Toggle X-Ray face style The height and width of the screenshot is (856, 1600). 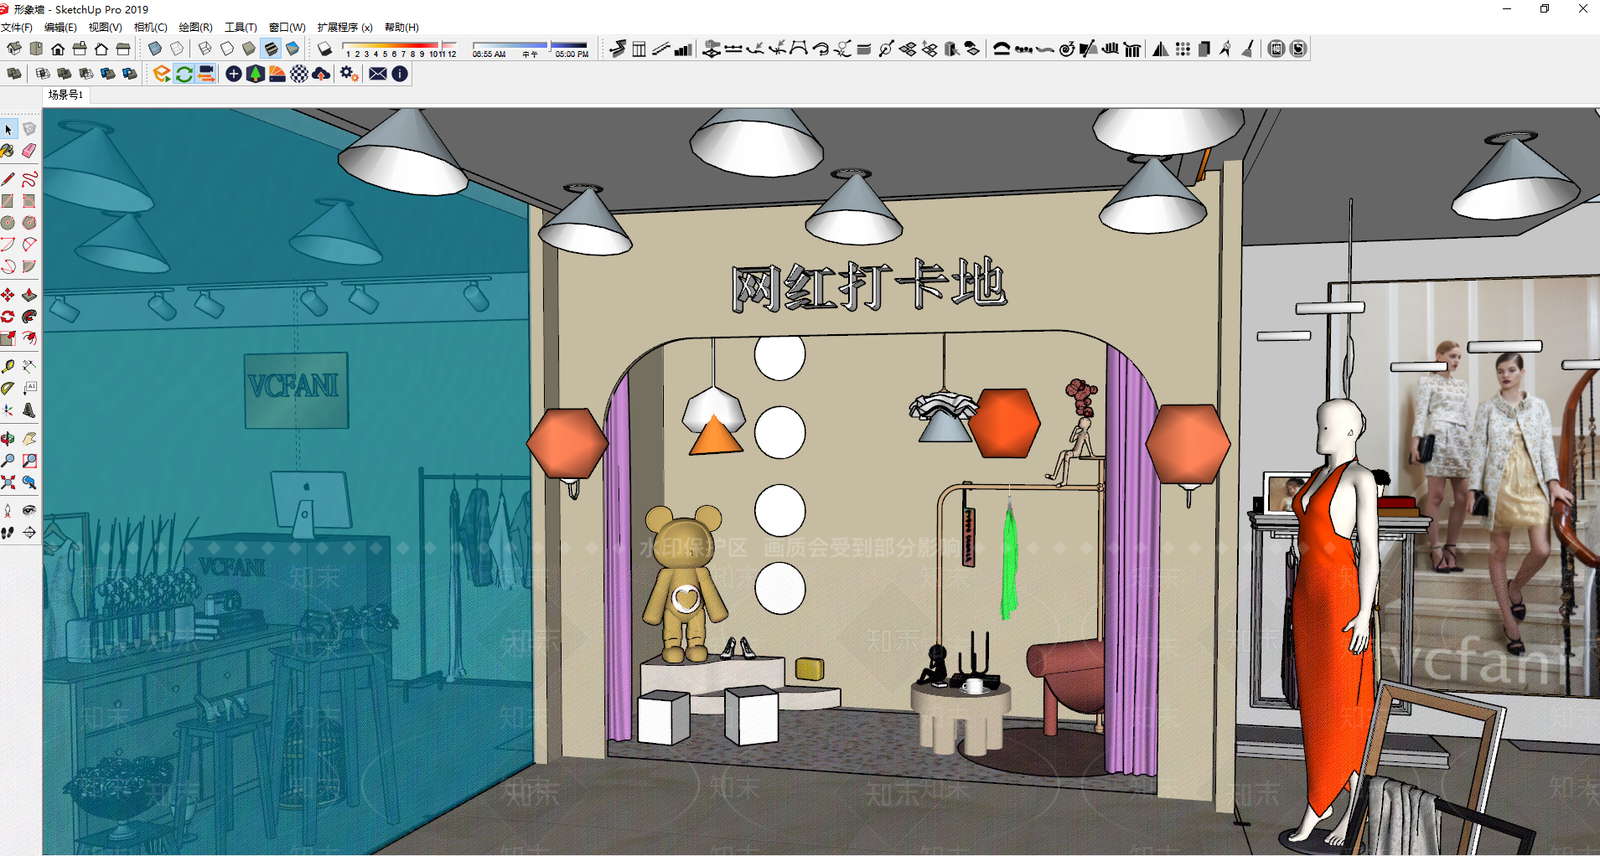pos(155,48)
